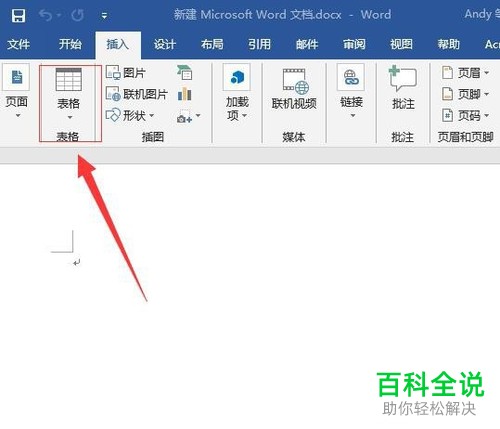Open the 邮件 tab
This screenshot has width=500, height=429.
[x=307, y=44]
